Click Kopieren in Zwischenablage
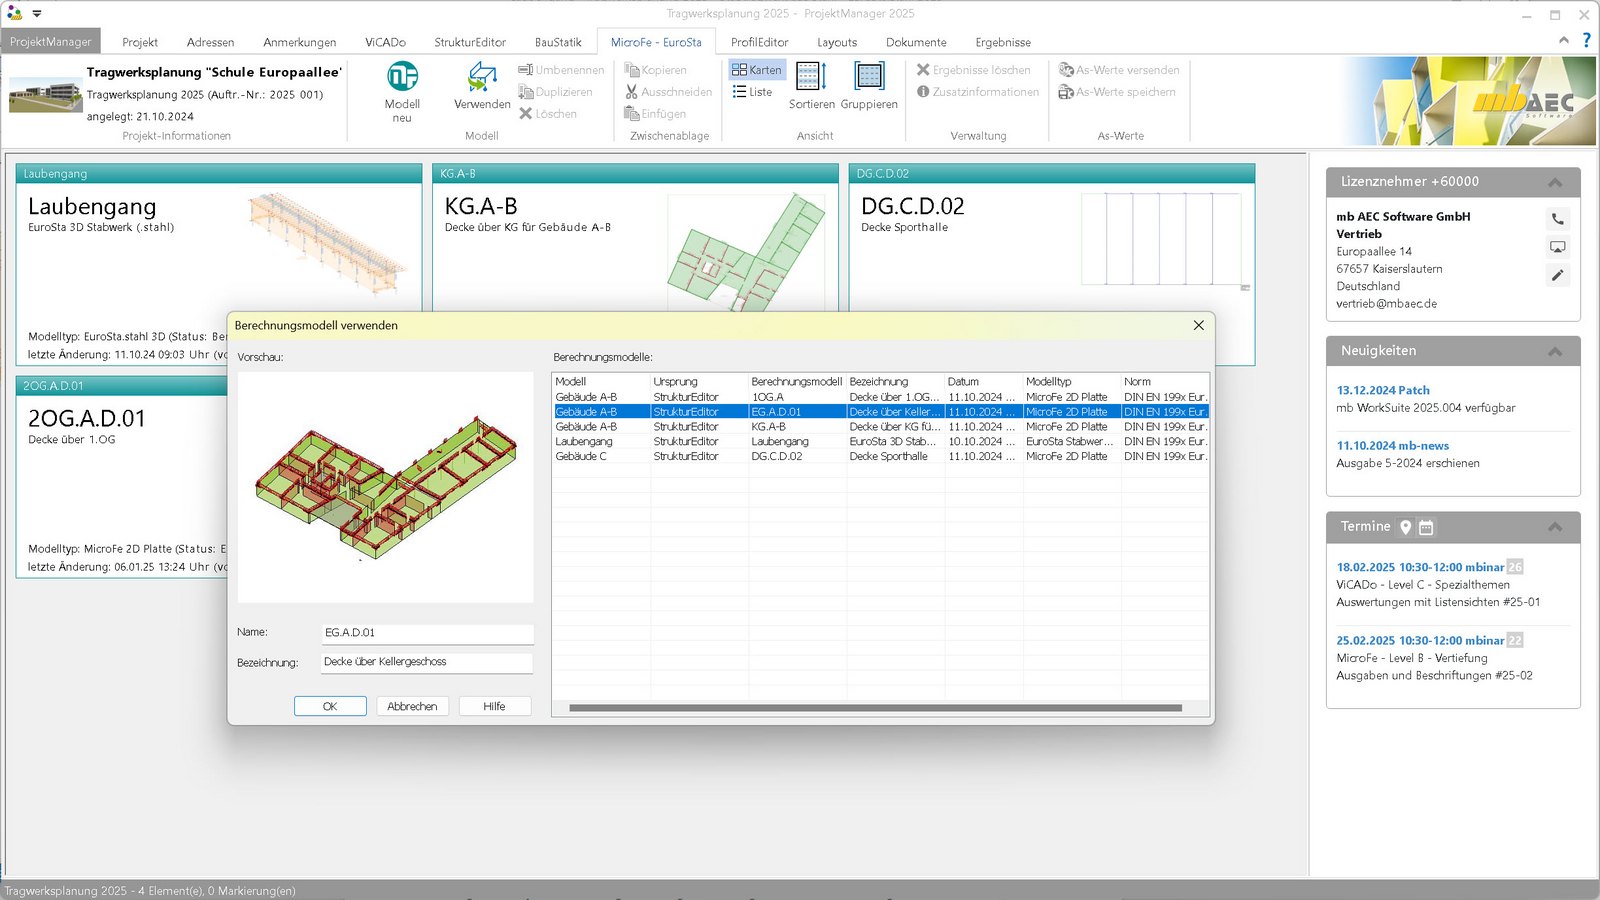1600x900 pixels. [x=655, y=70]
